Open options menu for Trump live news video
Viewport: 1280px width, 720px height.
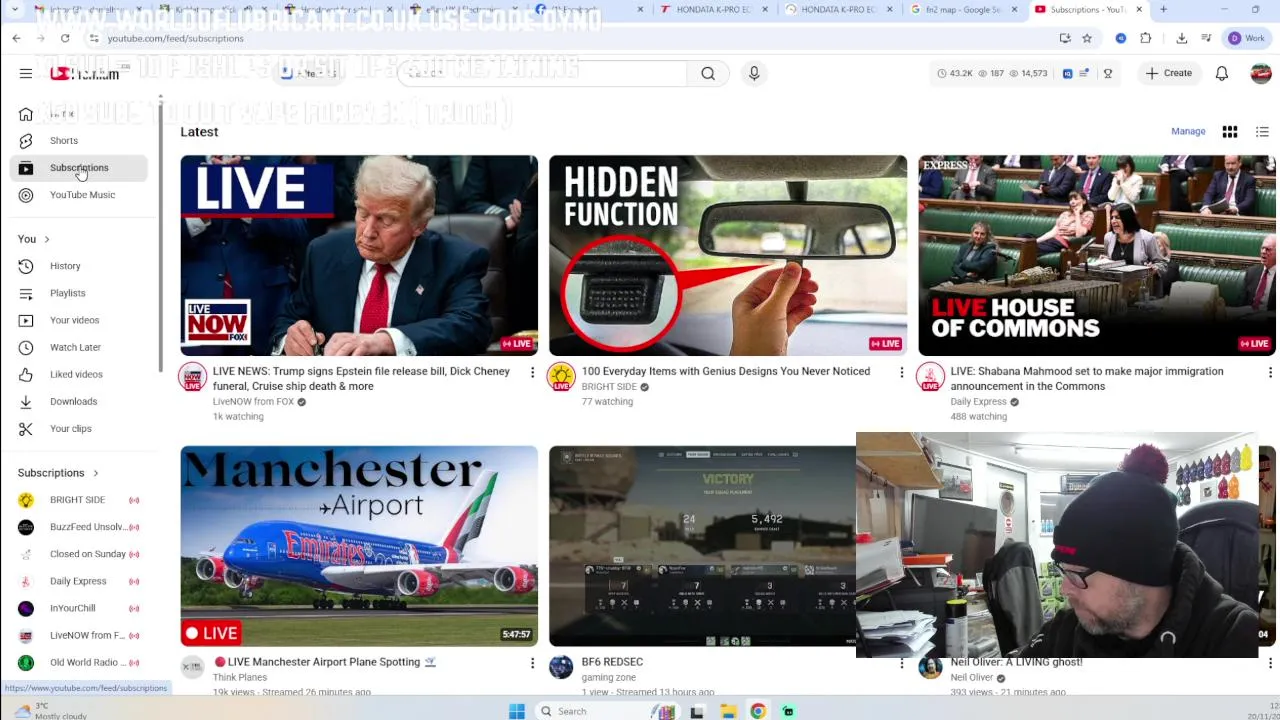click(x=532, y=373)
